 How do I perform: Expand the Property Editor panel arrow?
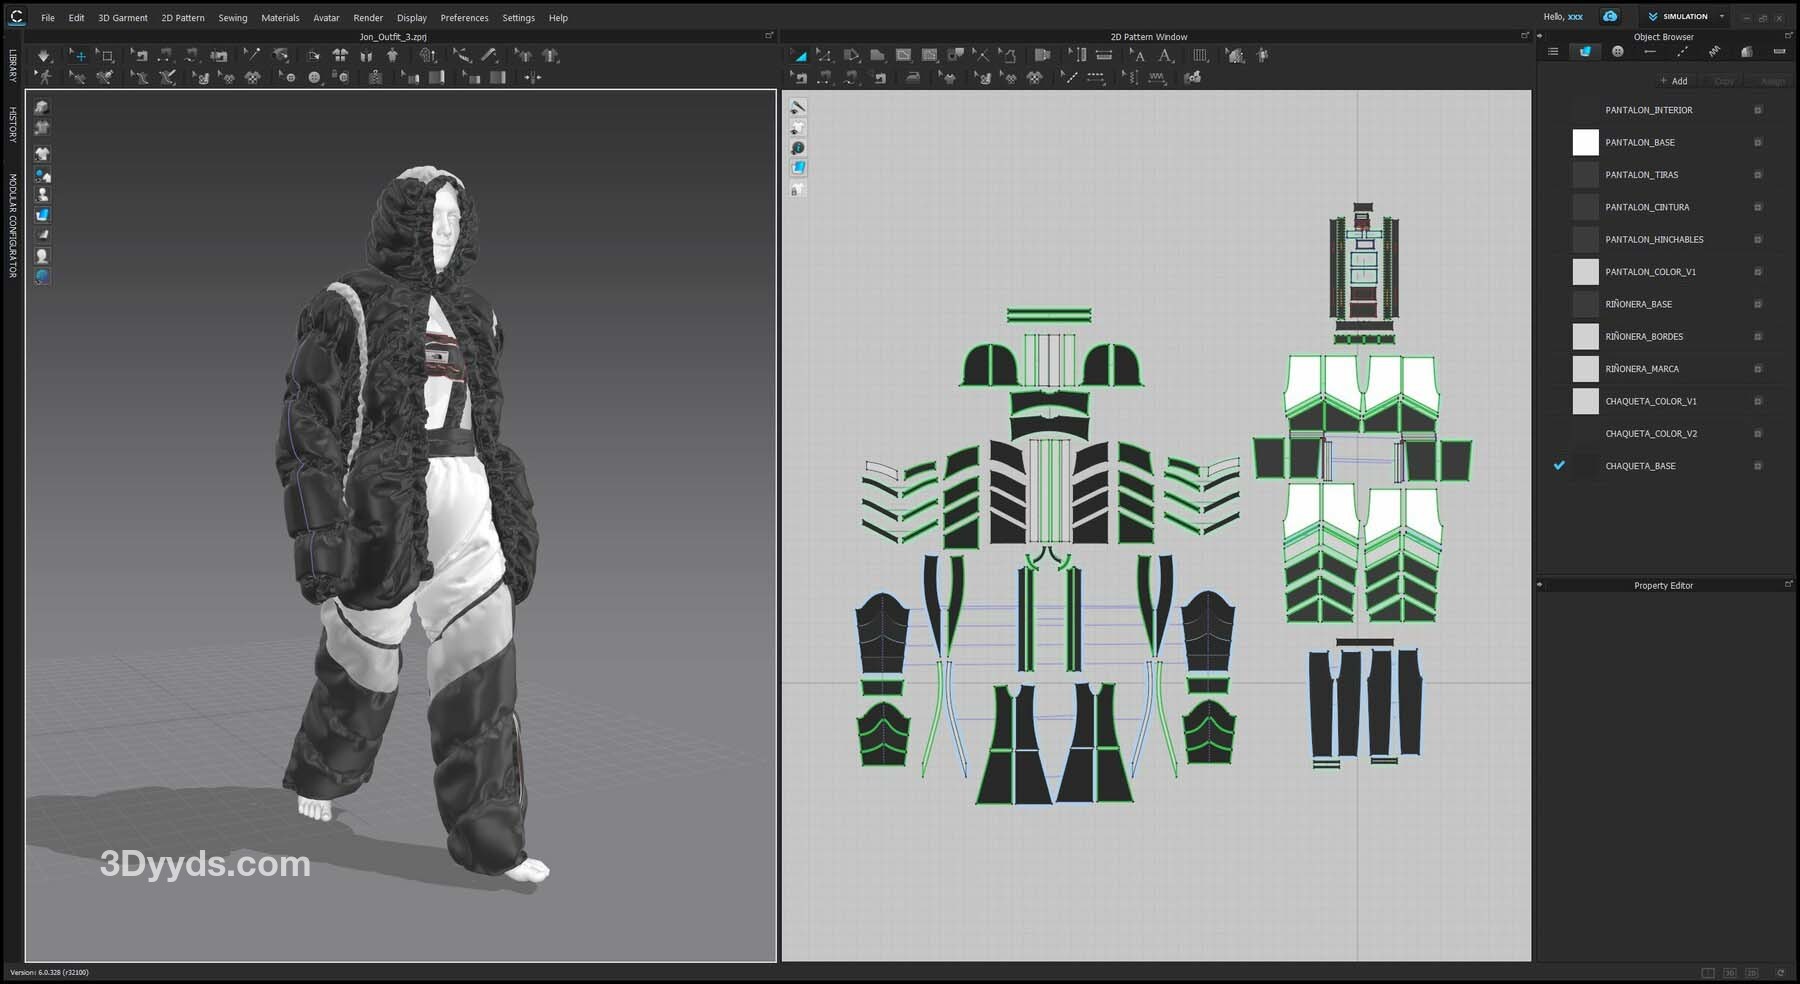click(1540, 585)
